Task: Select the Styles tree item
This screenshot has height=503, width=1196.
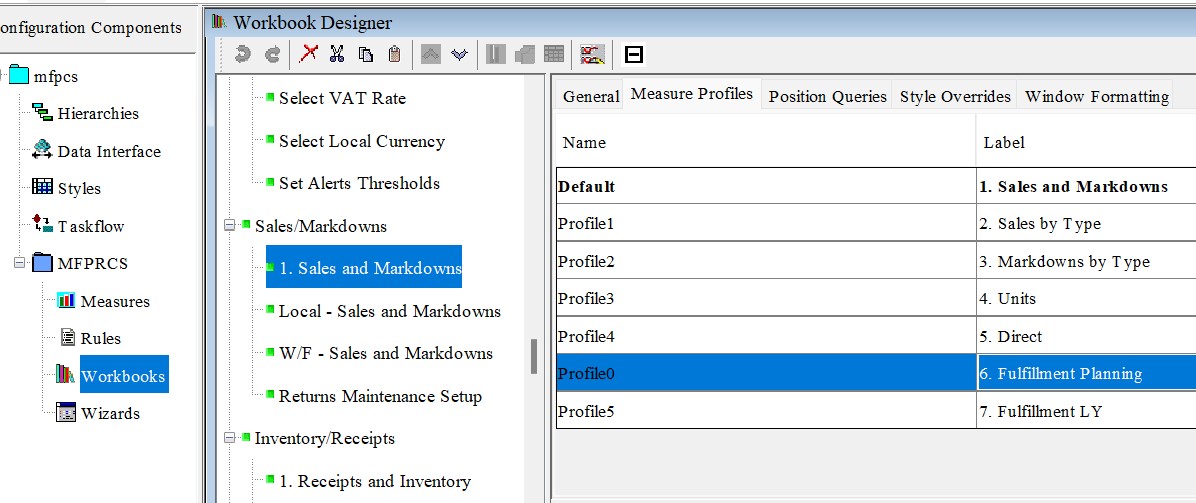Action: coord(79,189)
